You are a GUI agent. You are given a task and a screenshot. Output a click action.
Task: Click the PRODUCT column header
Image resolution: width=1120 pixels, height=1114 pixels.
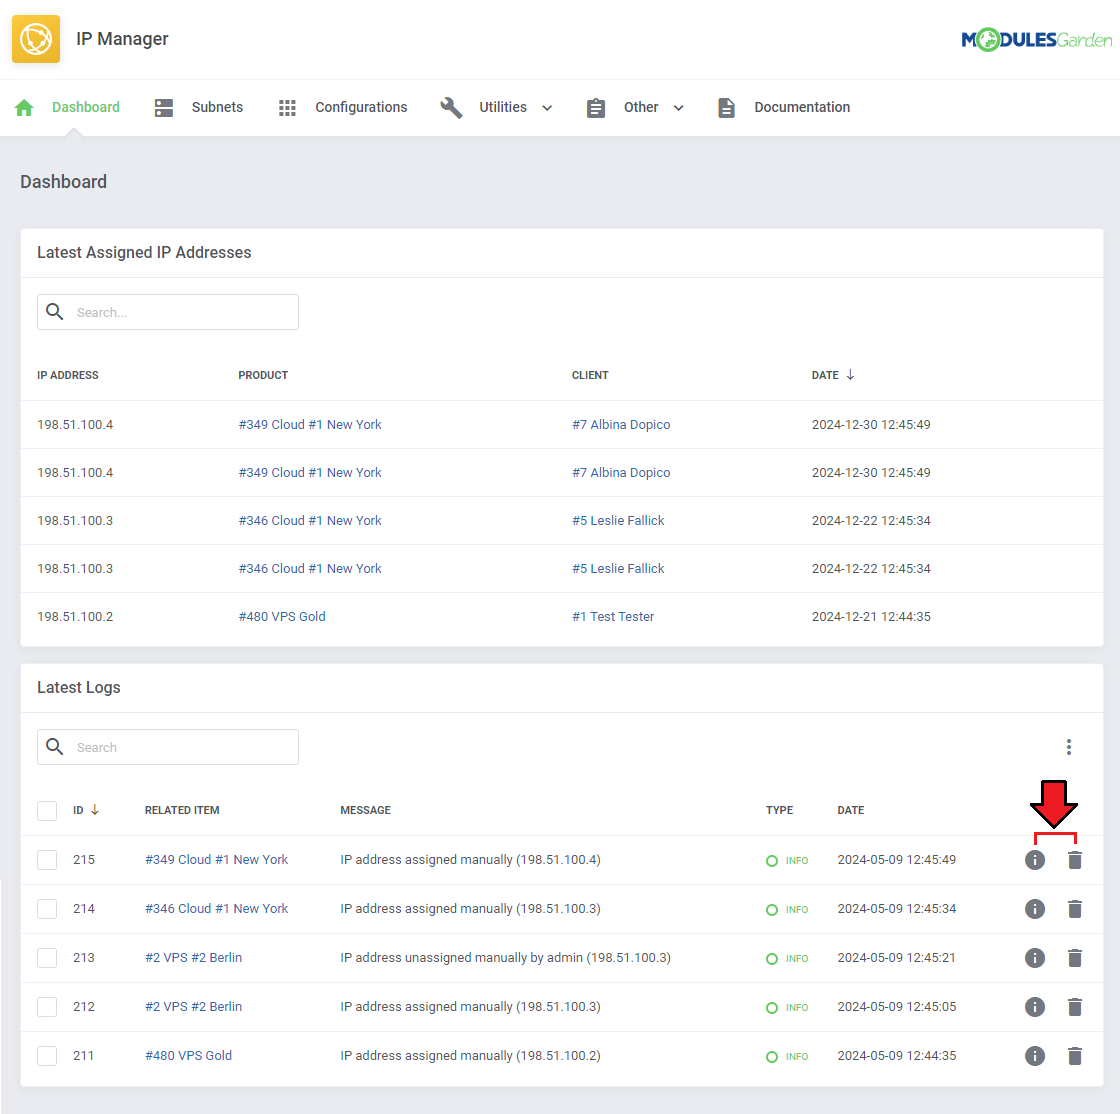263,375
